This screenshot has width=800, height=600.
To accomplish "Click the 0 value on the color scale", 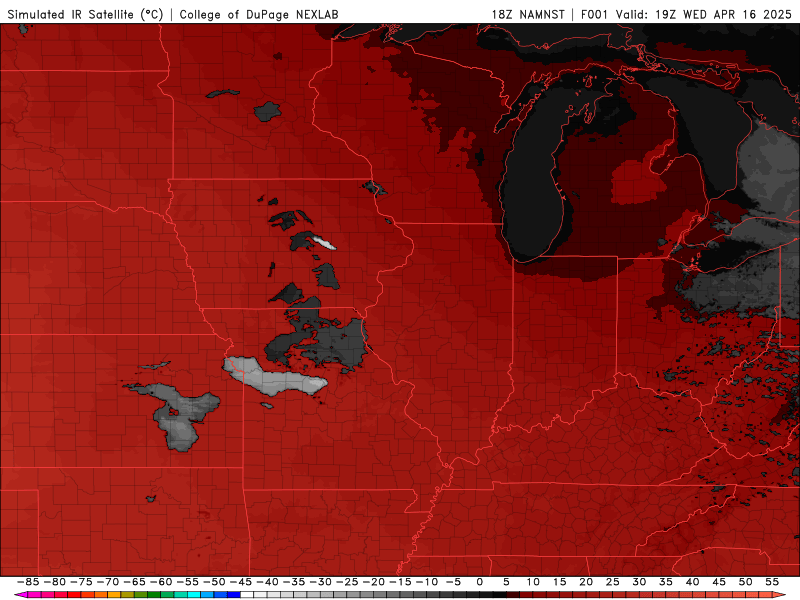I will pyautogui.click(x=480, y=582).
